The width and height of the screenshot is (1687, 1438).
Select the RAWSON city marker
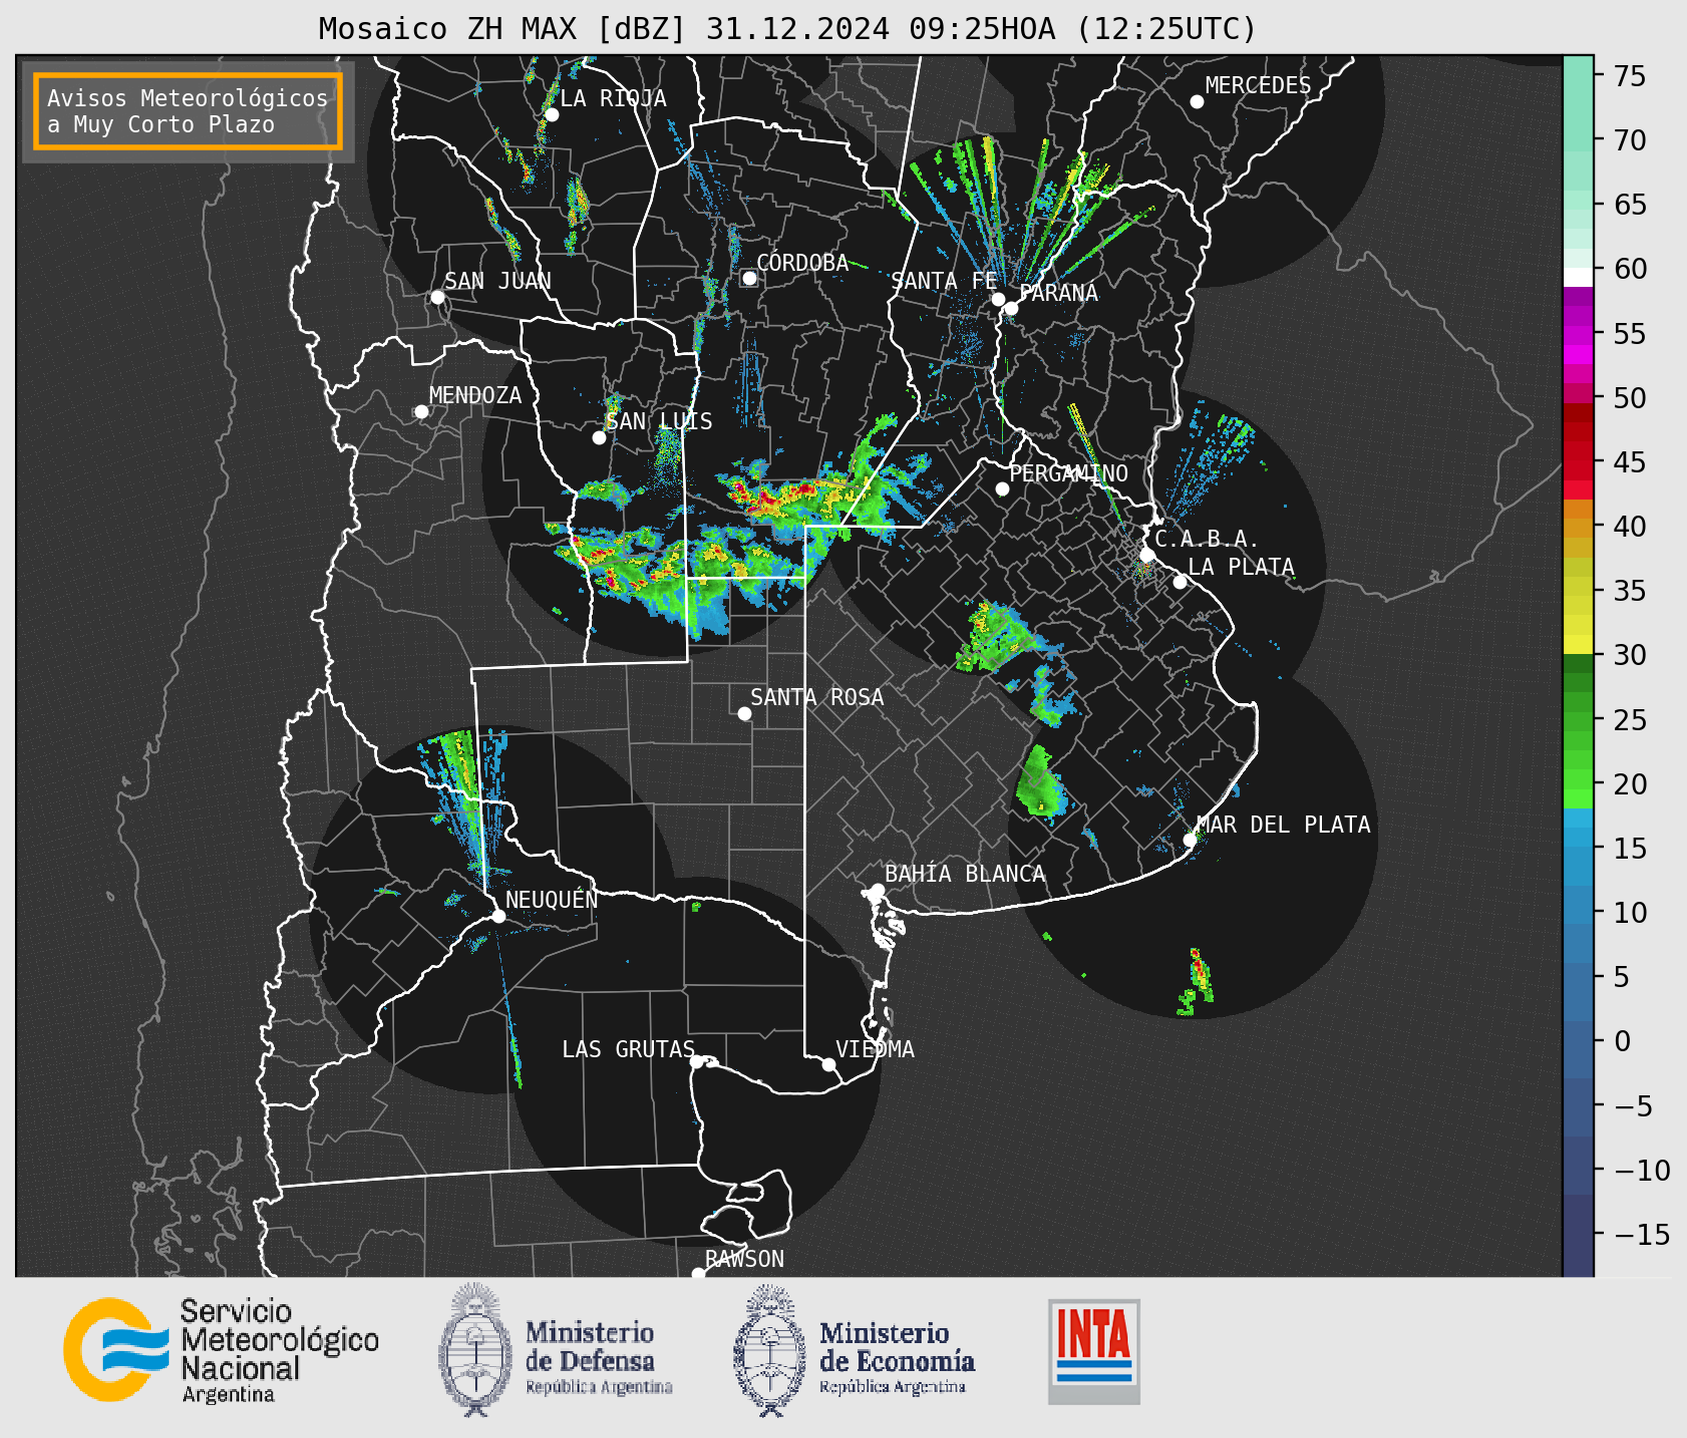coord(698,1273)
